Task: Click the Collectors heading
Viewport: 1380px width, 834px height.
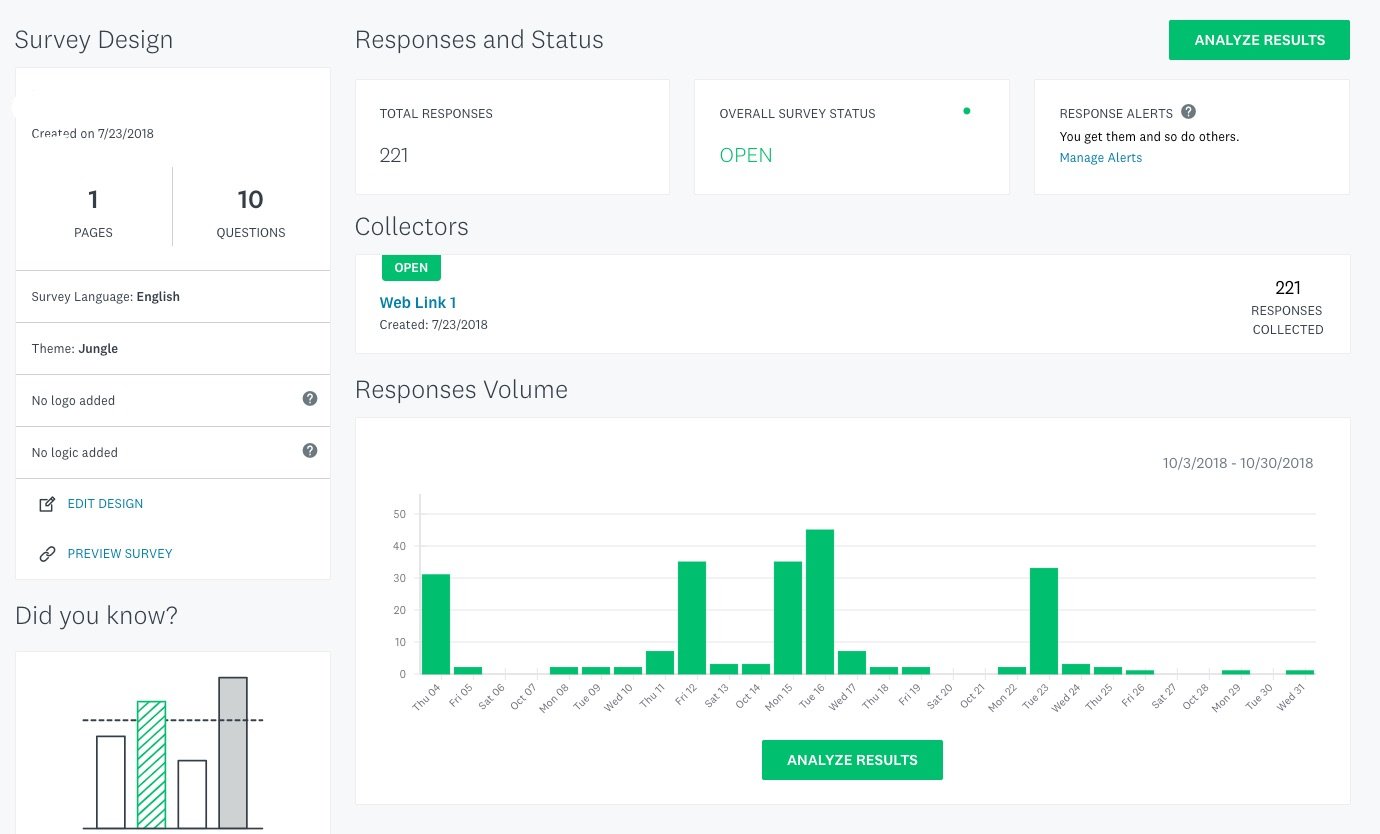Action: click(411, 226)
